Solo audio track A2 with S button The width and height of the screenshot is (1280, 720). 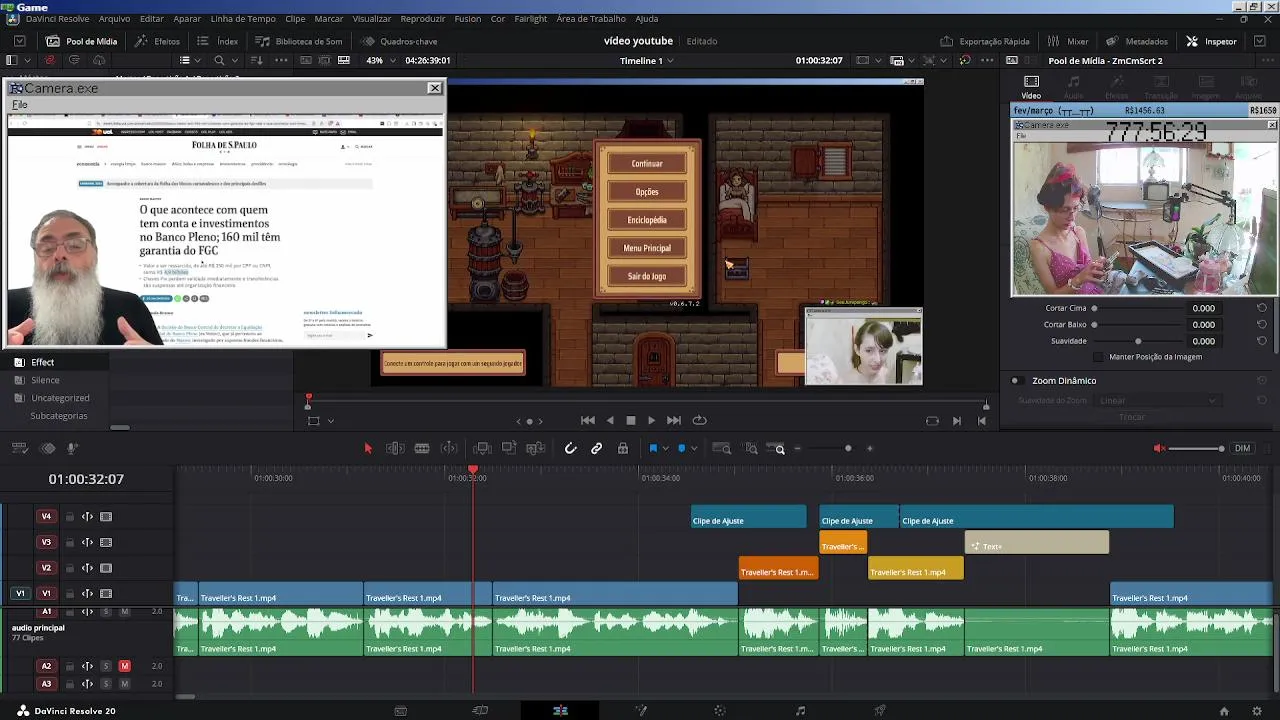pyautogui.click(x=106, y=666)
